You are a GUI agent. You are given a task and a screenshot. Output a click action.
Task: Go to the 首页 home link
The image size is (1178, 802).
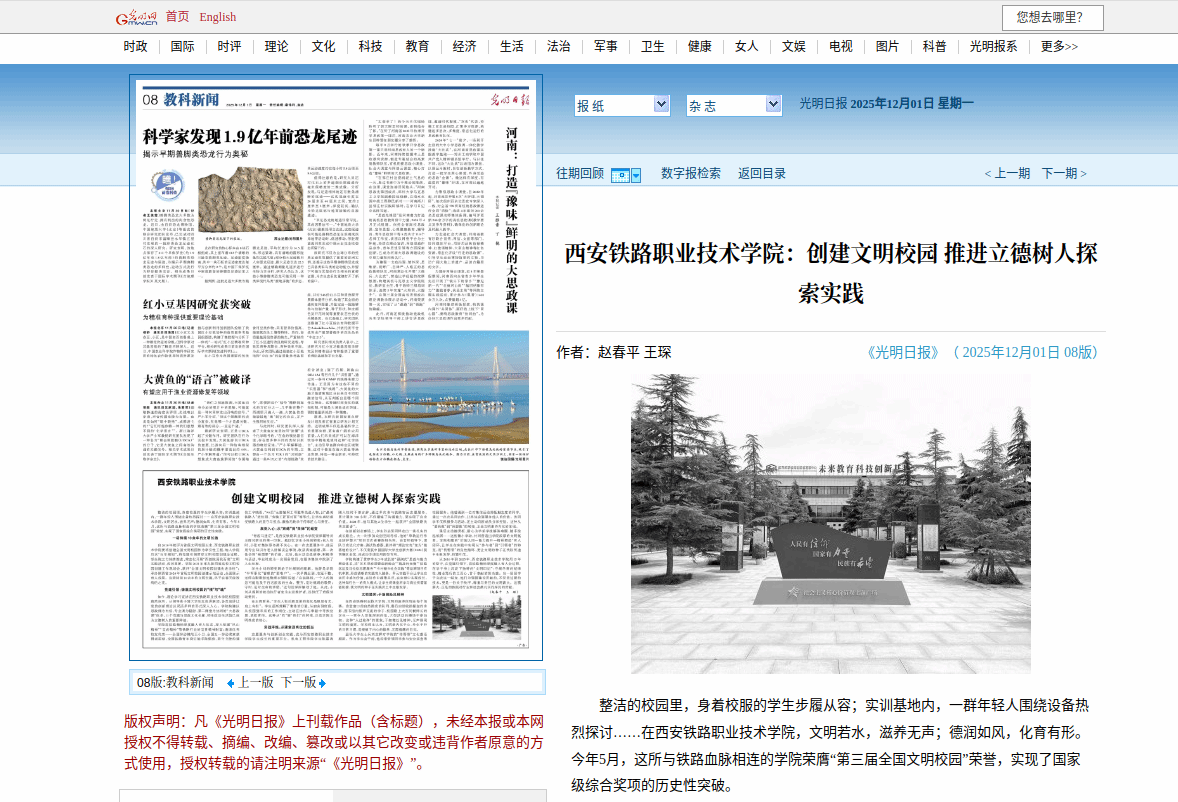coord(177,17)
